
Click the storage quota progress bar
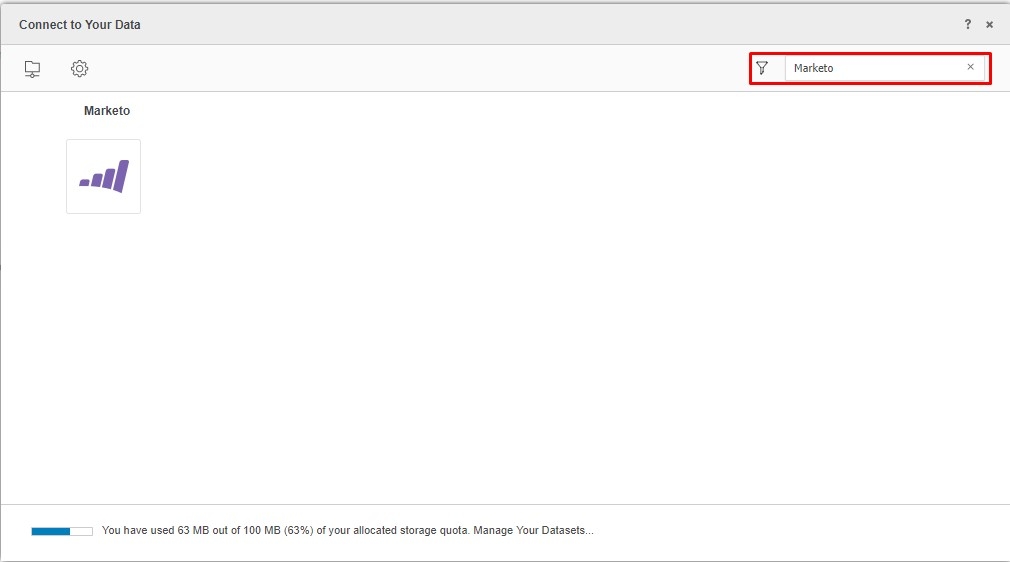tap(62, 531)
